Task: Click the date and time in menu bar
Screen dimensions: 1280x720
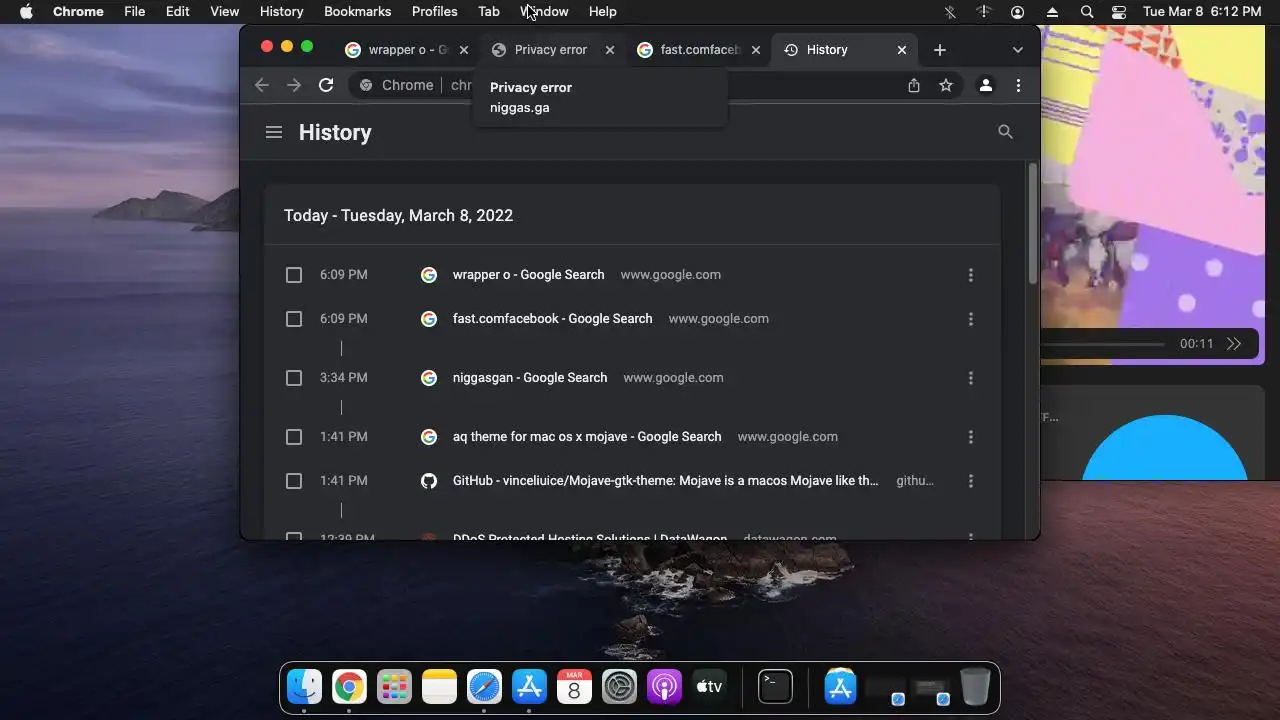Action: pyautogui.click(x=1202, y=12)
